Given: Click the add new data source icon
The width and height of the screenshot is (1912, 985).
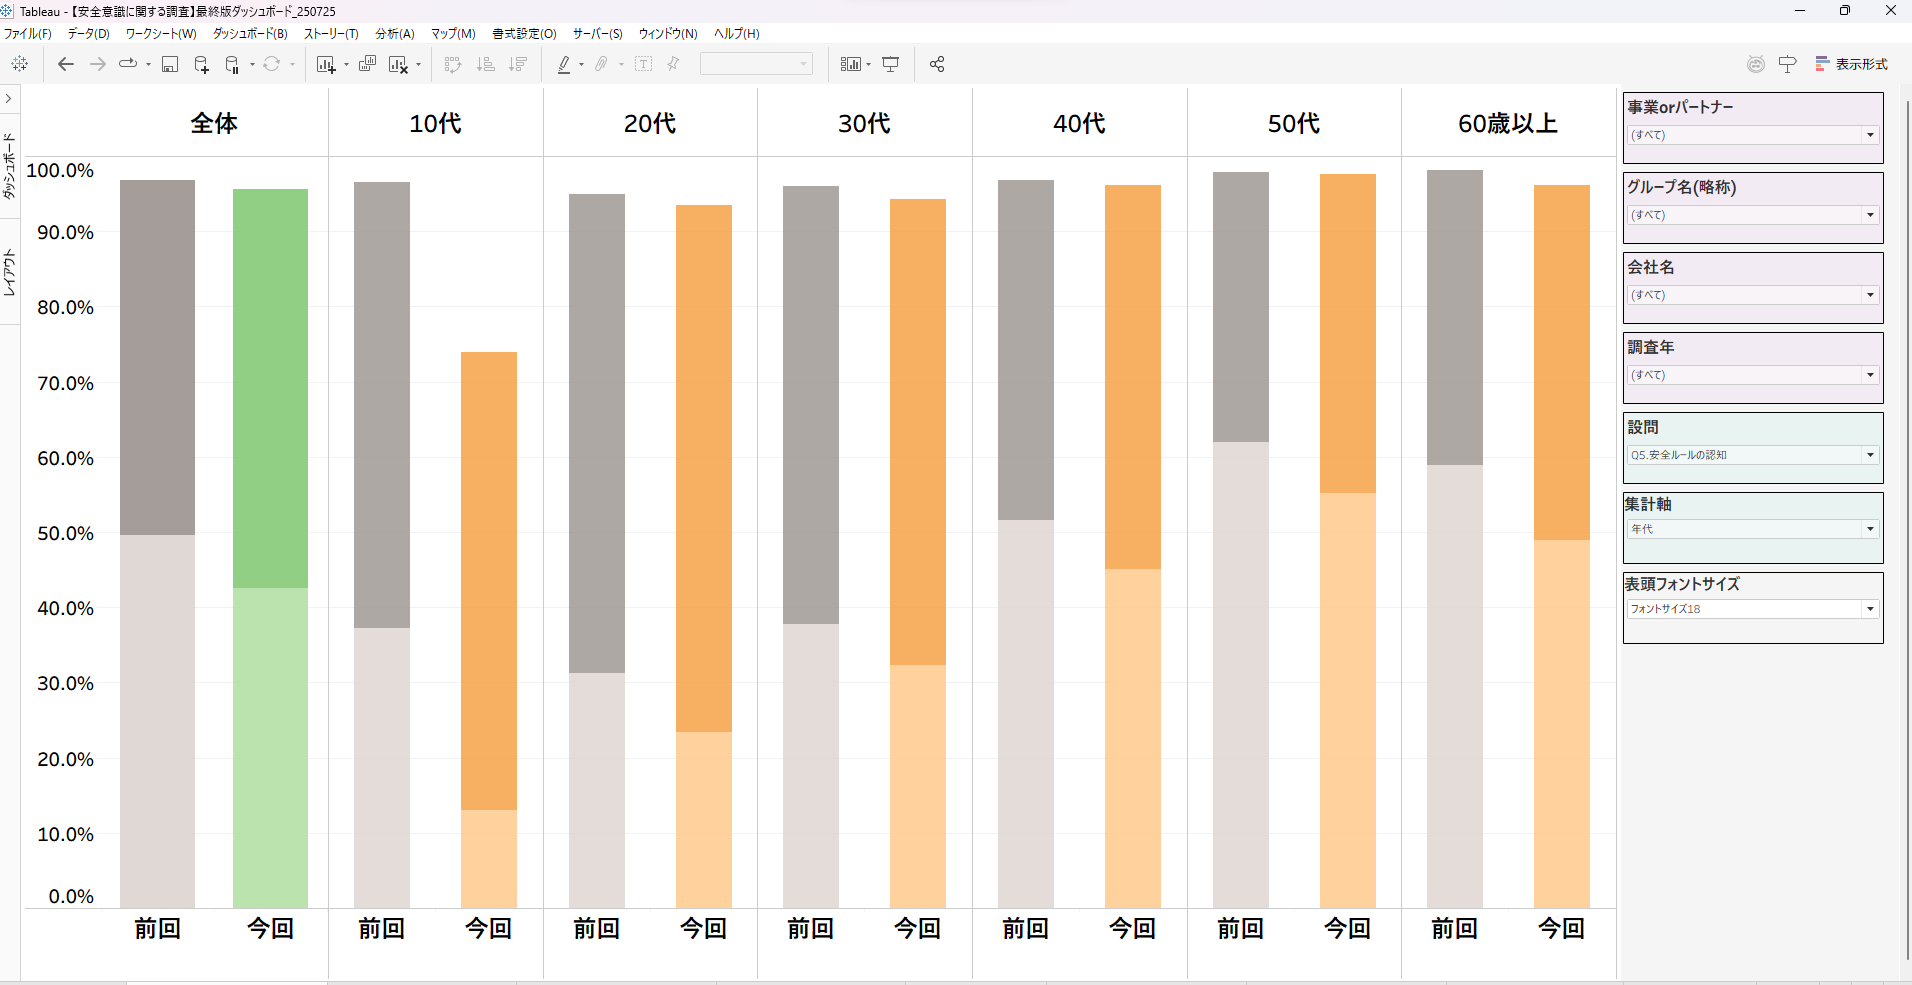Looking at the screenshot, I should pyautogui.click(x=201, y=64).
